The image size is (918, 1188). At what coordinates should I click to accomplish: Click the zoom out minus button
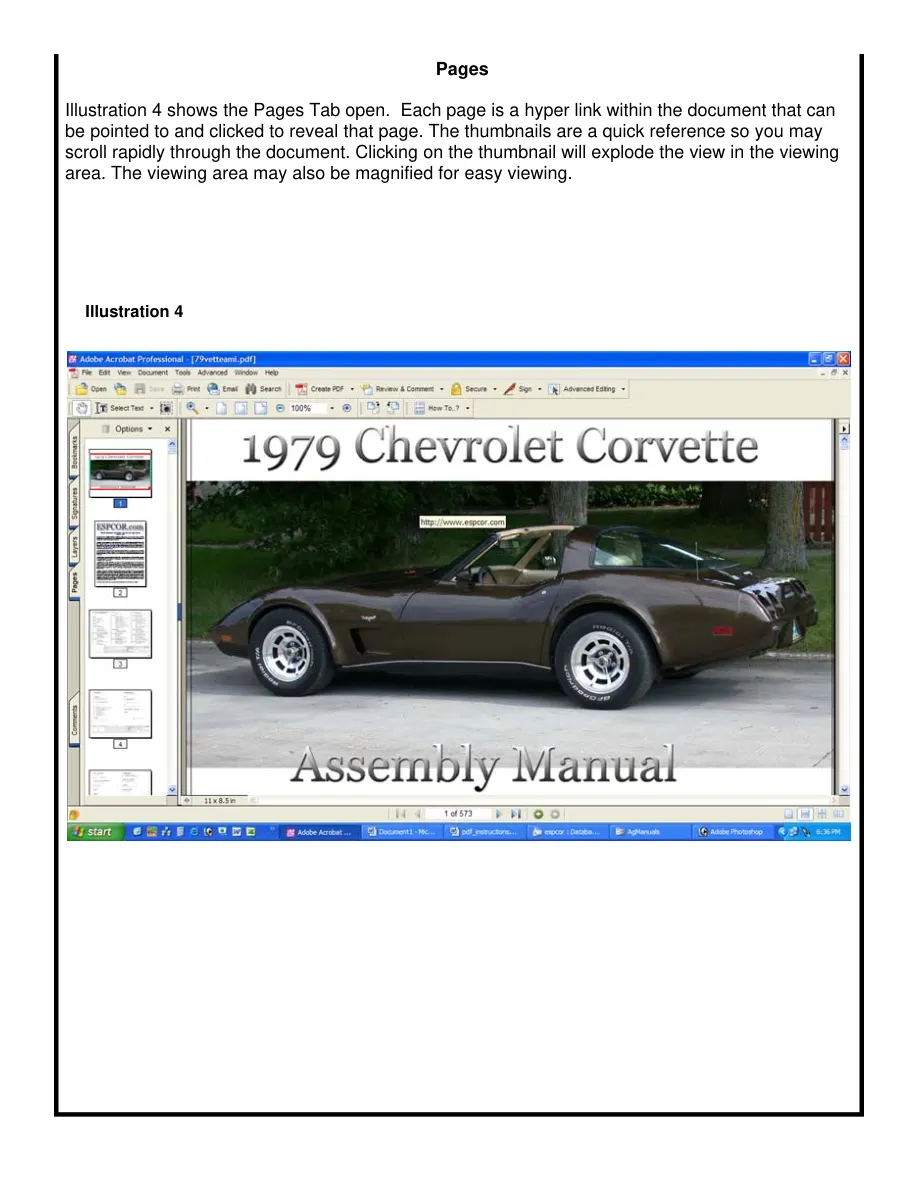(x=280, y=408)
